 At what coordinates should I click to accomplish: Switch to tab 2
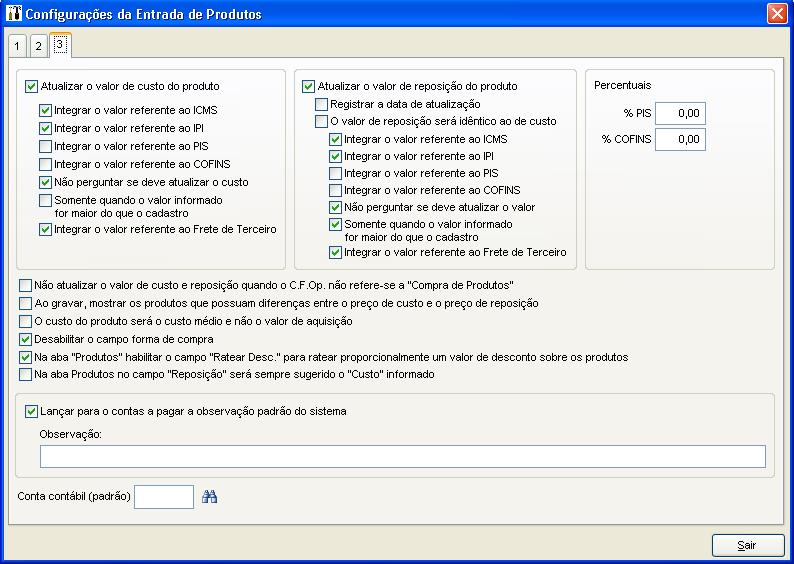click(38, 47)
